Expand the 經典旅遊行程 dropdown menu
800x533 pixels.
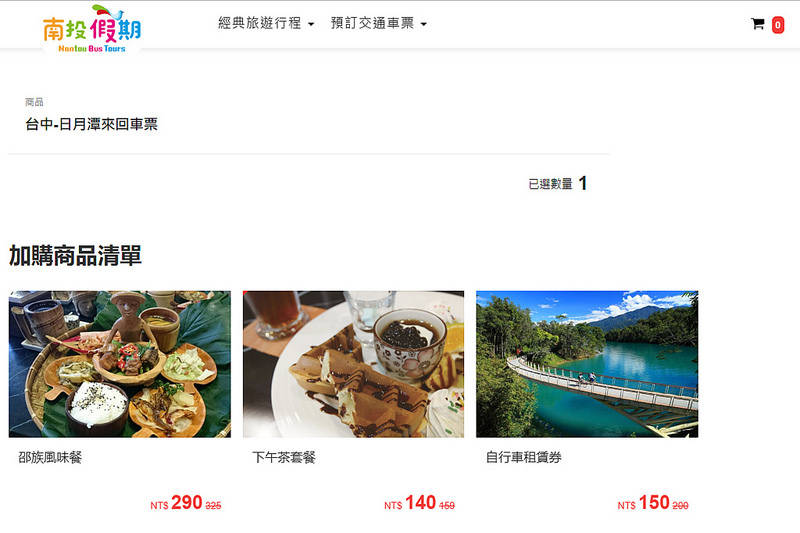[x=266, y=23]
